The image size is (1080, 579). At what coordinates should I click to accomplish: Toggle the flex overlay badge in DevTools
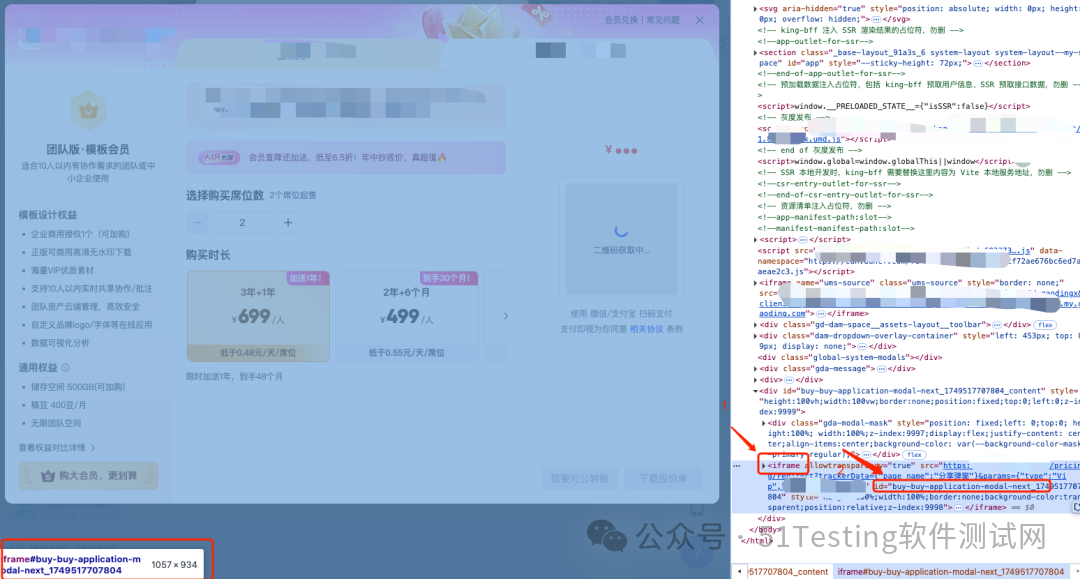[x=913, y=455]
